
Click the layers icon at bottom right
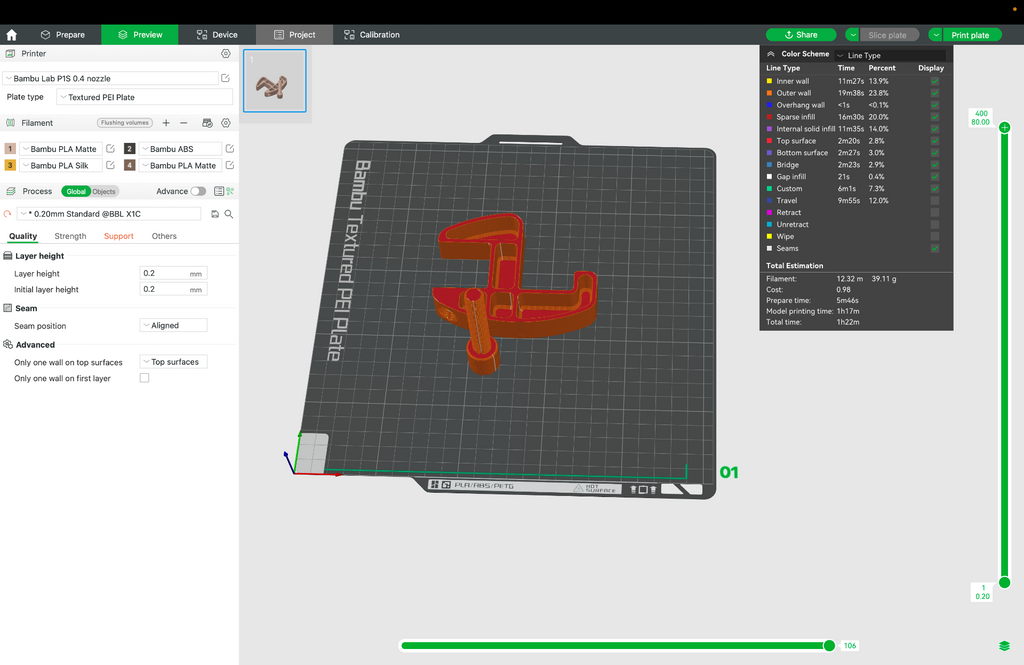tap(1004, 646)
